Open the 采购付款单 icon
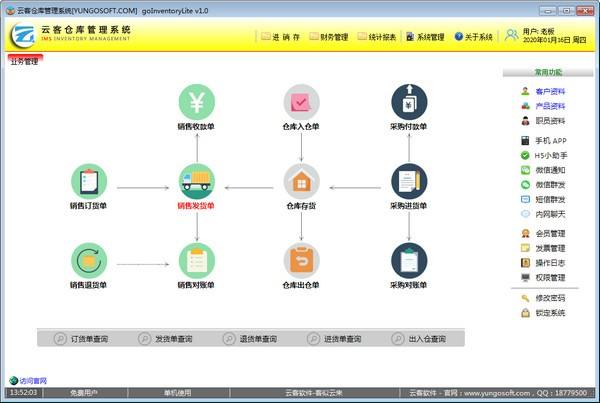This screenshot has height=403, width=600. coord(408,102)
